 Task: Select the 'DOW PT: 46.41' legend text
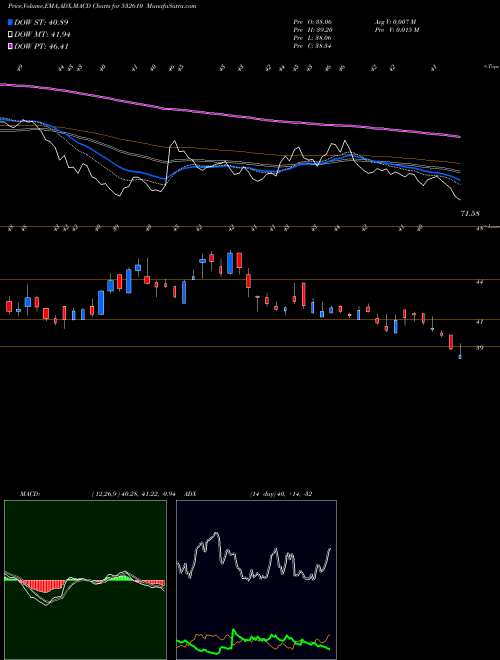point(41,46)
